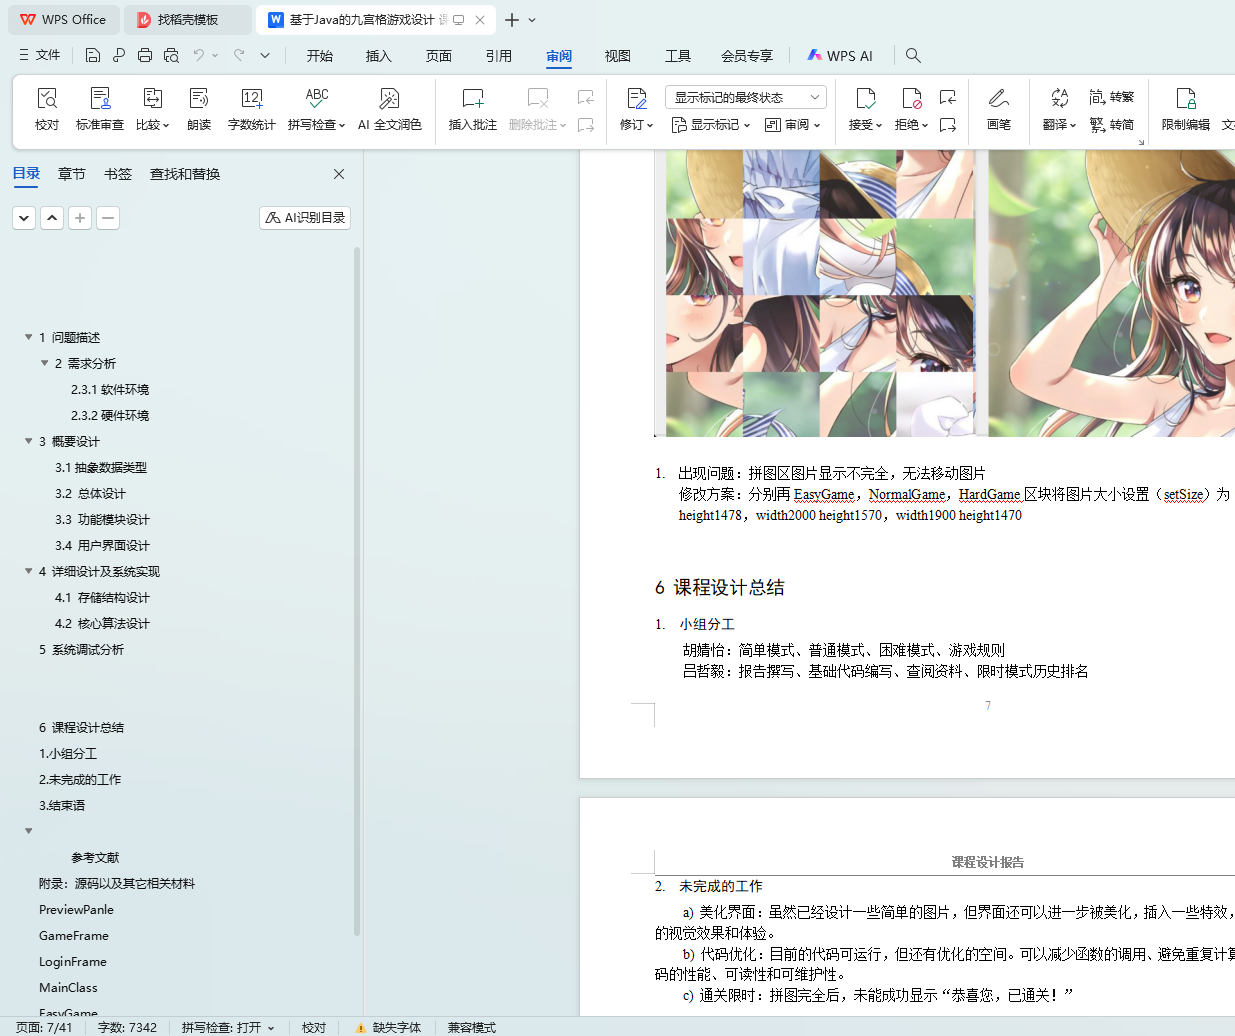Switch to the 插入 ribbon tab
Viewport: 1235px width, 1036px height.
tap(379, 56)
